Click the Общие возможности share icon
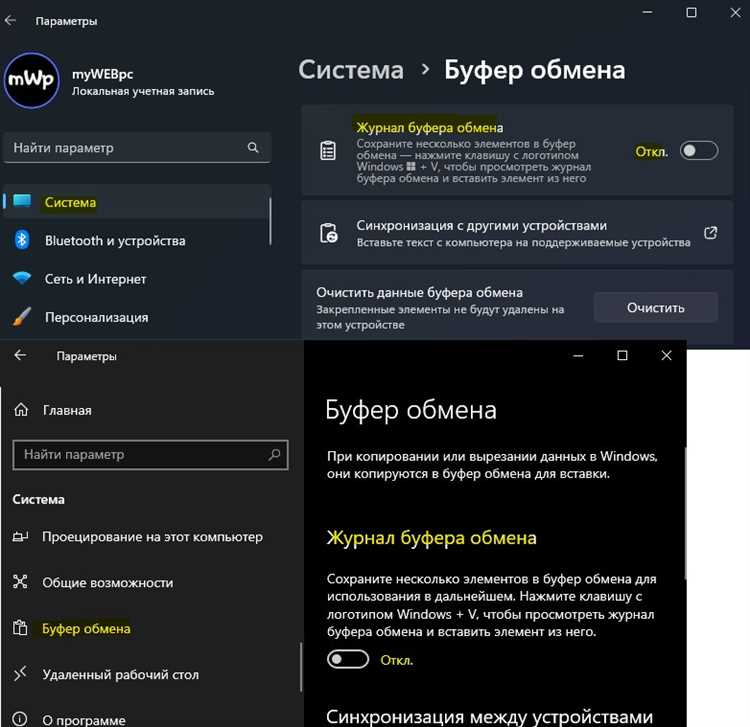The width and height of the screenshot is (750, 727). point(20,582)
